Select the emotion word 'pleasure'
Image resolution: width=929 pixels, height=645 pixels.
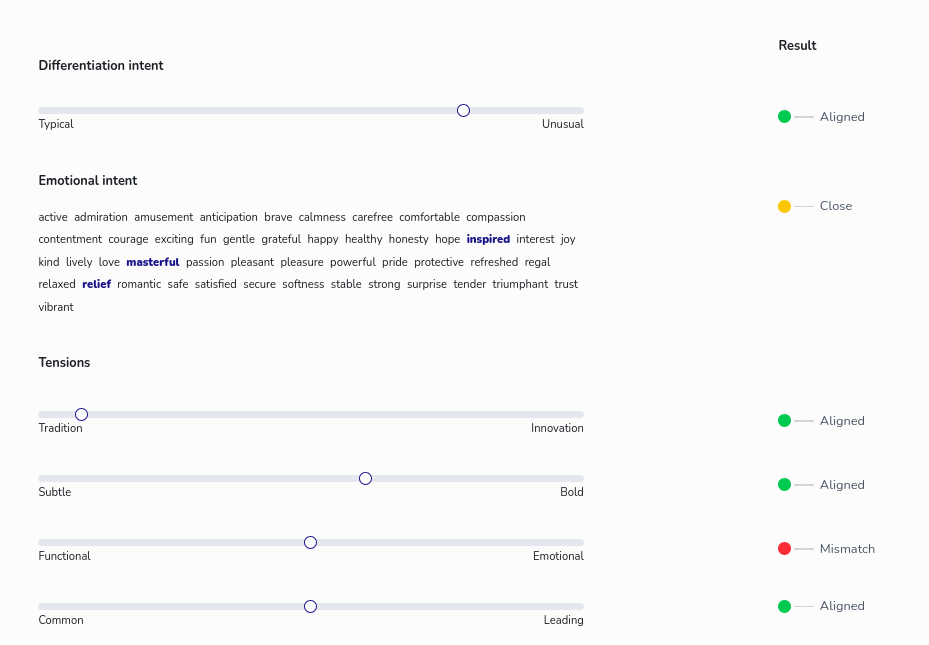point(302,262)
